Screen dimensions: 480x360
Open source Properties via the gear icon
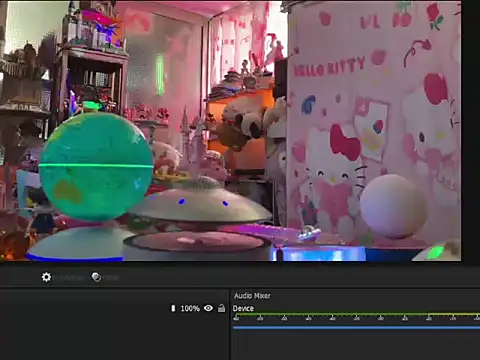(46, 277)
